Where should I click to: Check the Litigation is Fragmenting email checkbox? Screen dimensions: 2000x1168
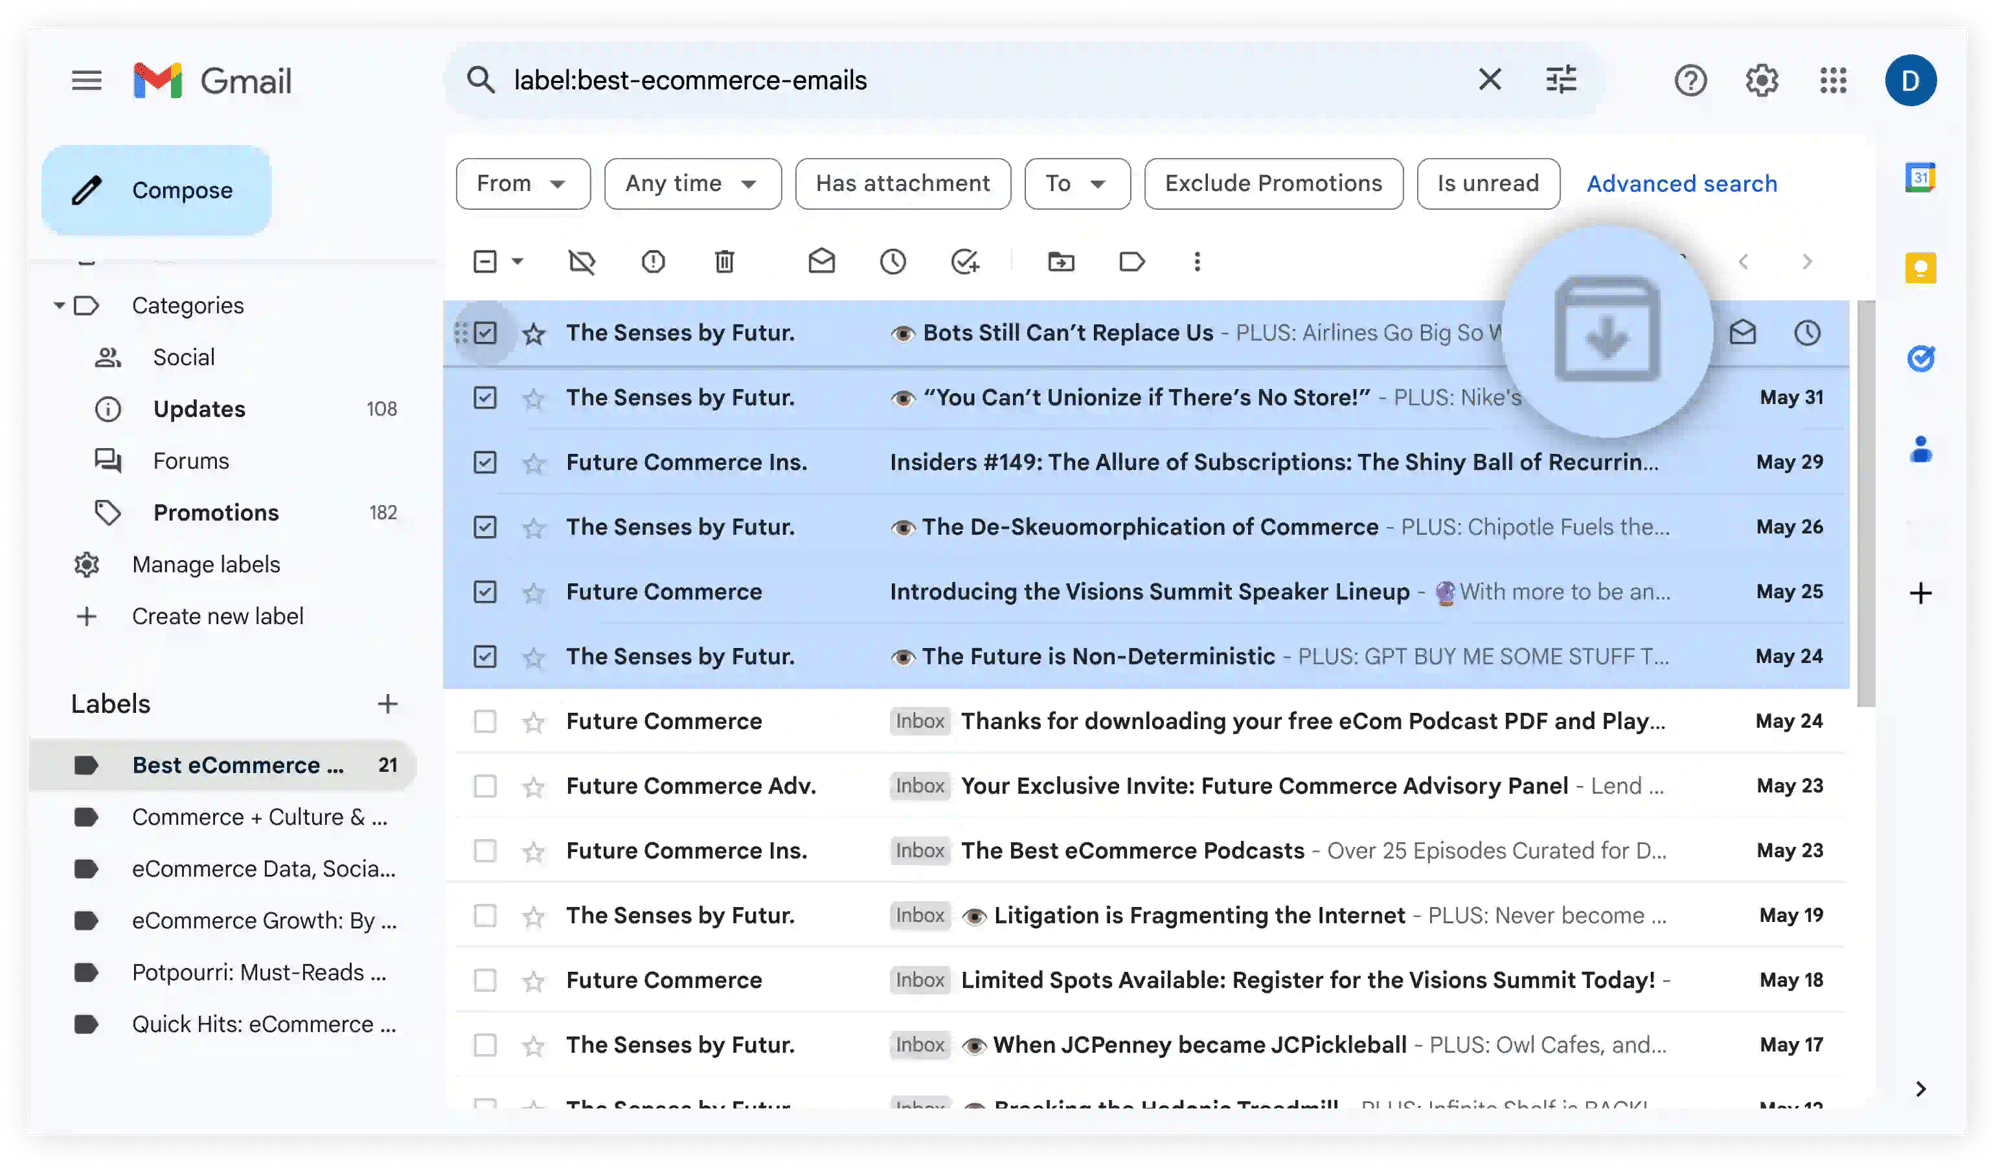click(485, 916)
